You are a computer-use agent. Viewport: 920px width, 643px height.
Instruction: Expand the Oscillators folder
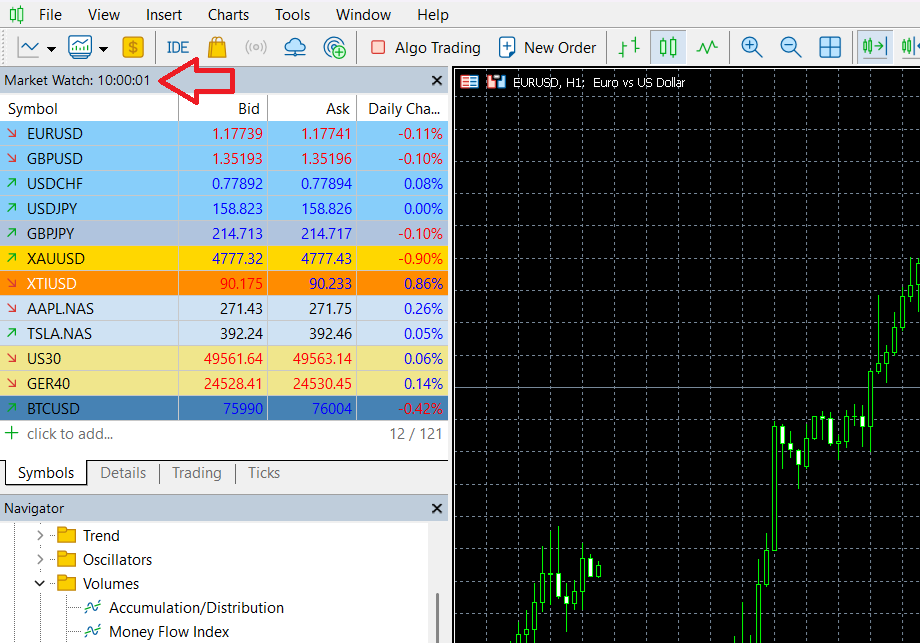point(40,559)
